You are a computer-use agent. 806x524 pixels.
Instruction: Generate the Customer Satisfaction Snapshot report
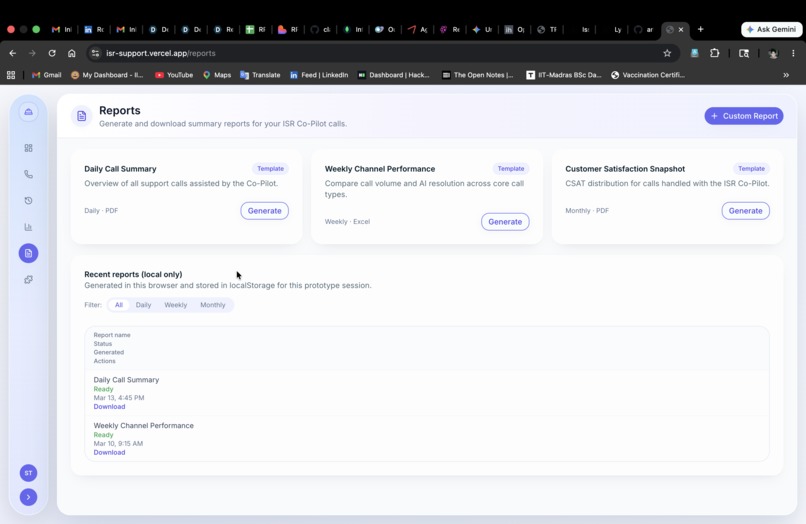coord(745,211)
